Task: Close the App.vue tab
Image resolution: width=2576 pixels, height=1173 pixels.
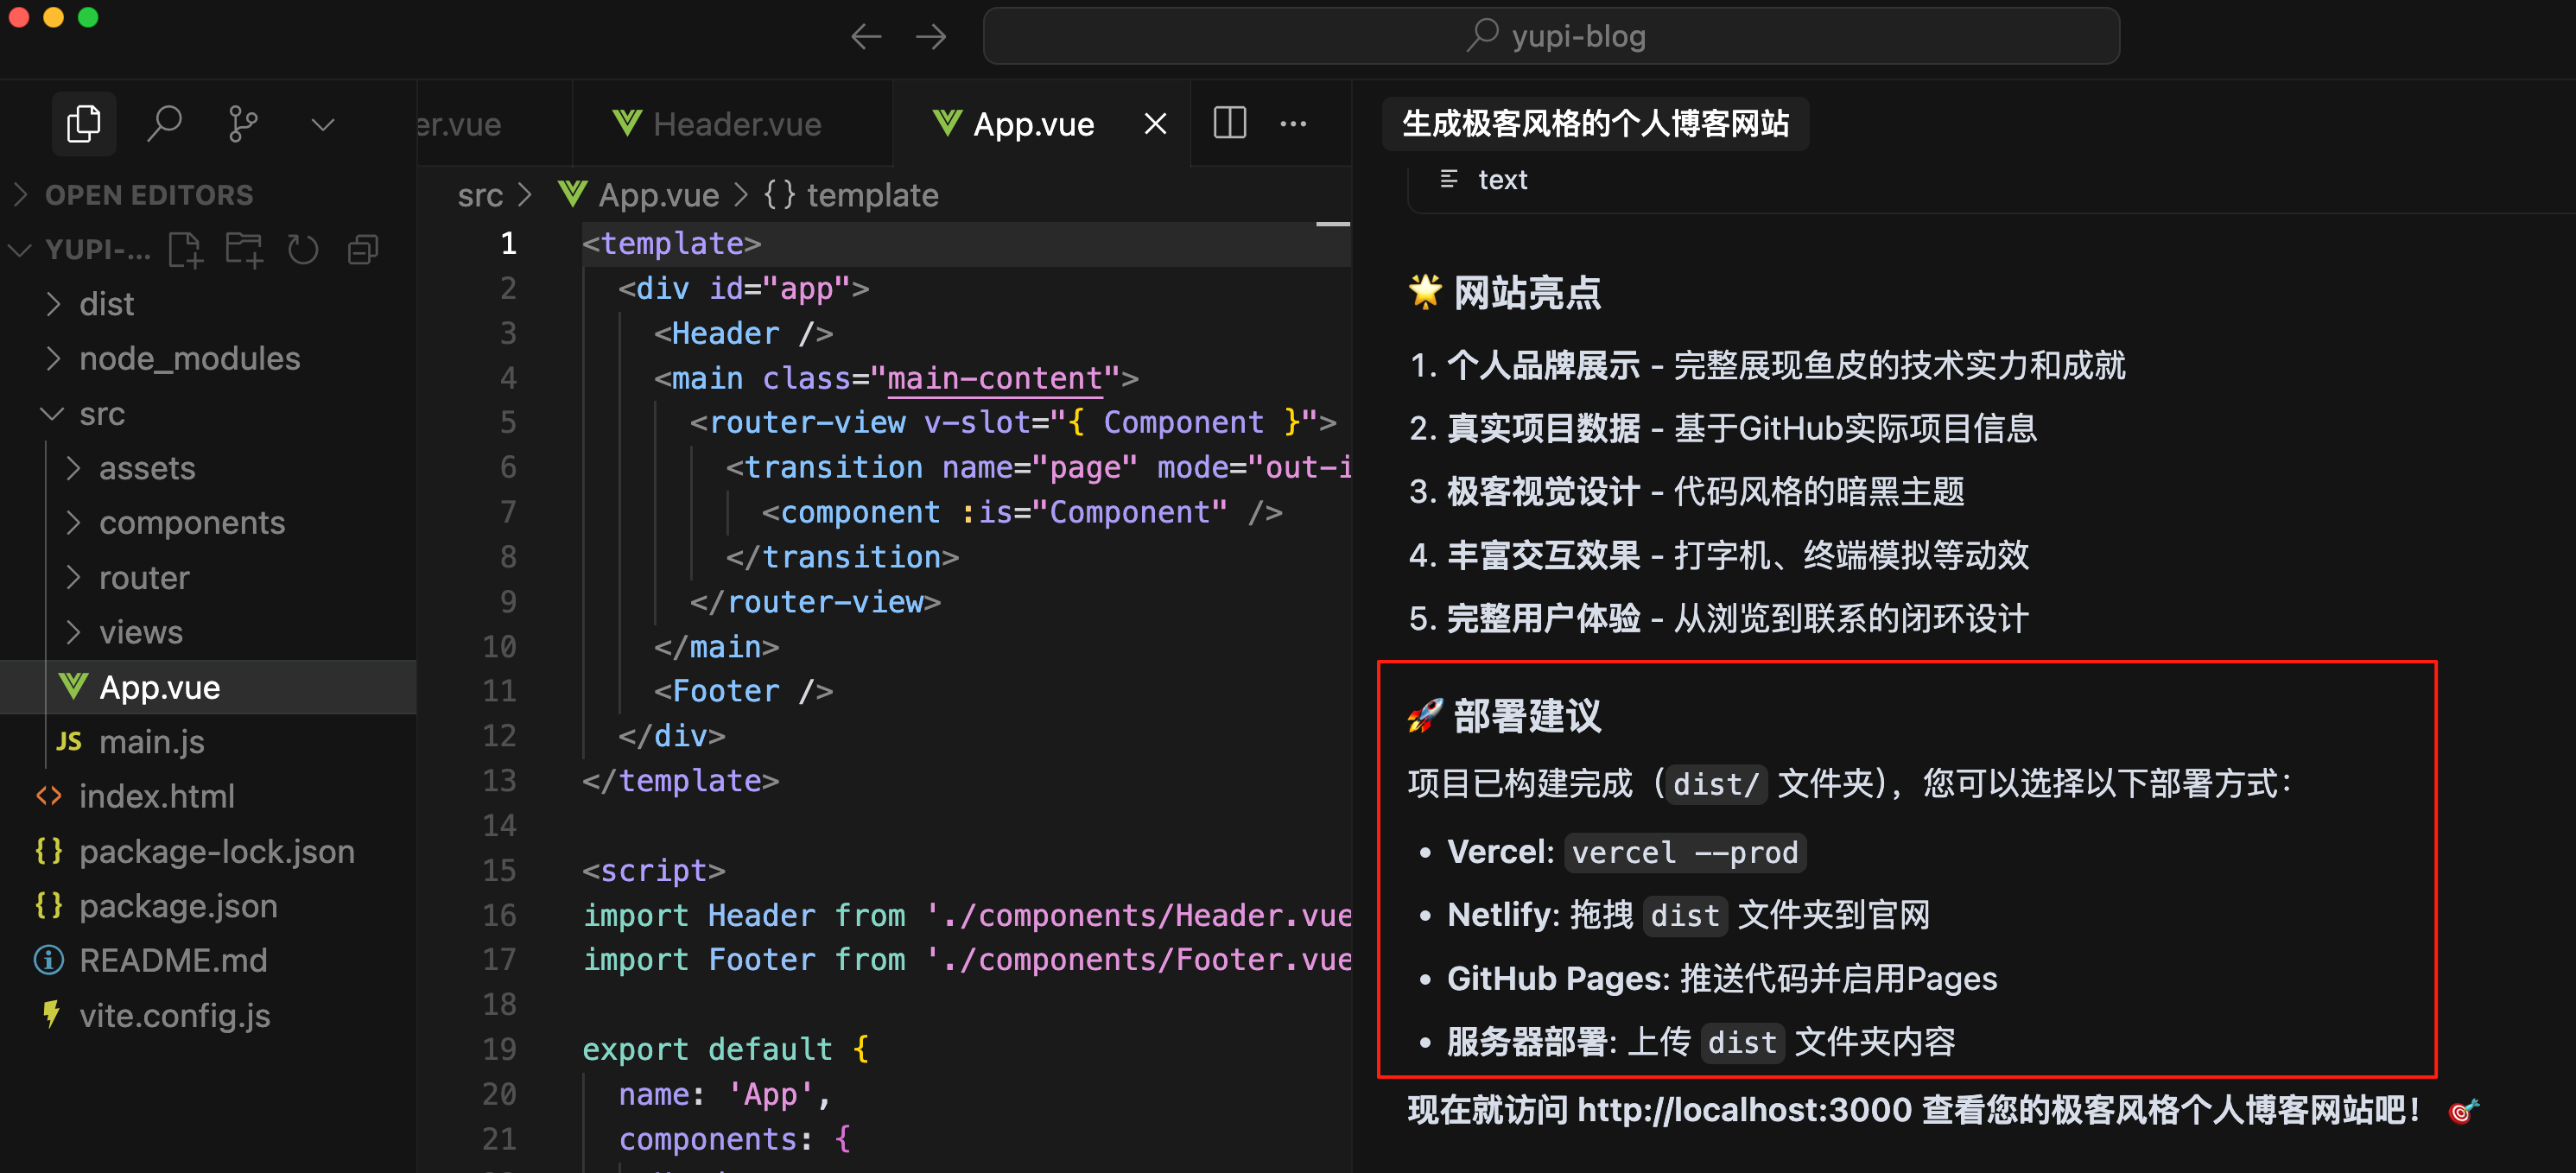Action: [1155, 124]
